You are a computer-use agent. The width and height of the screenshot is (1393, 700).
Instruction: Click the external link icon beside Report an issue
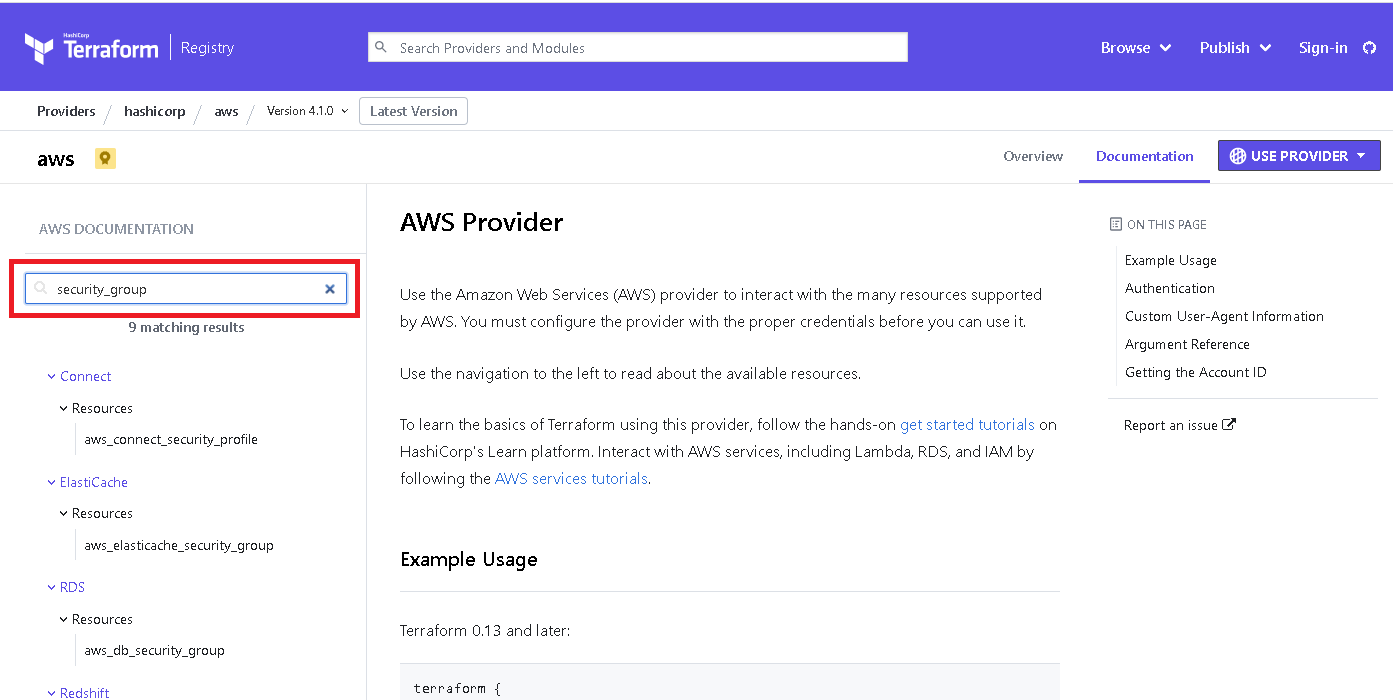click(1230, 424)
